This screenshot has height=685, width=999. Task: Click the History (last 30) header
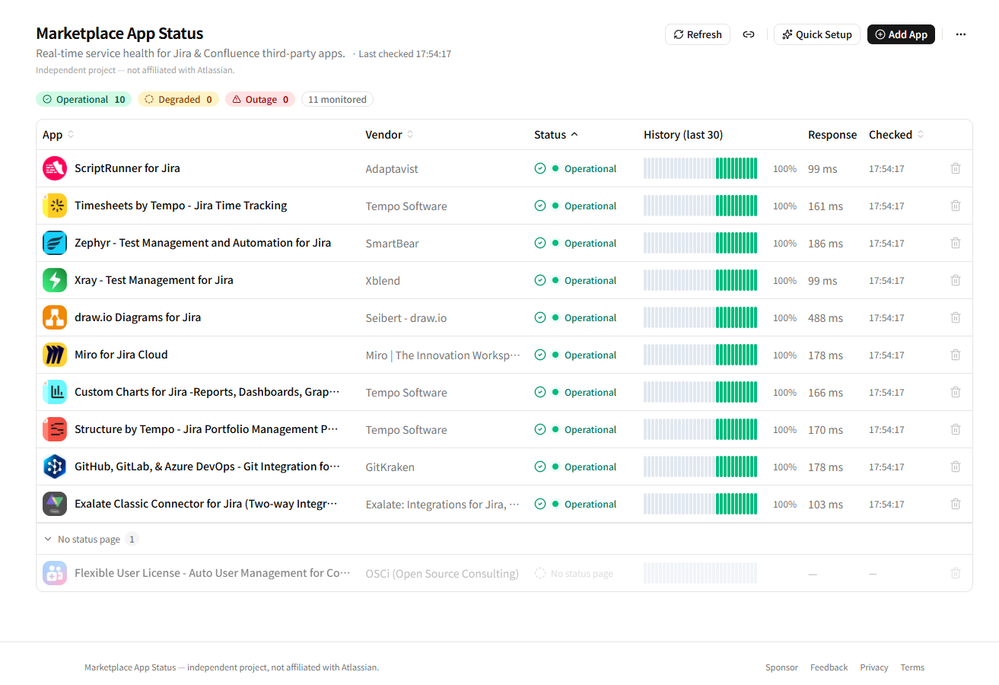(x=683, y=134)
